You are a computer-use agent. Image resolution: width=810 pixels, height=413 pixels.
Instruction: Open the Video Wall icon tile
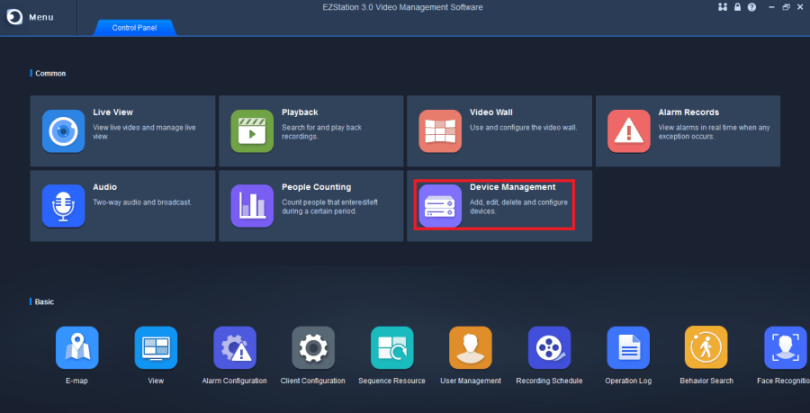[x=440, y=131]
